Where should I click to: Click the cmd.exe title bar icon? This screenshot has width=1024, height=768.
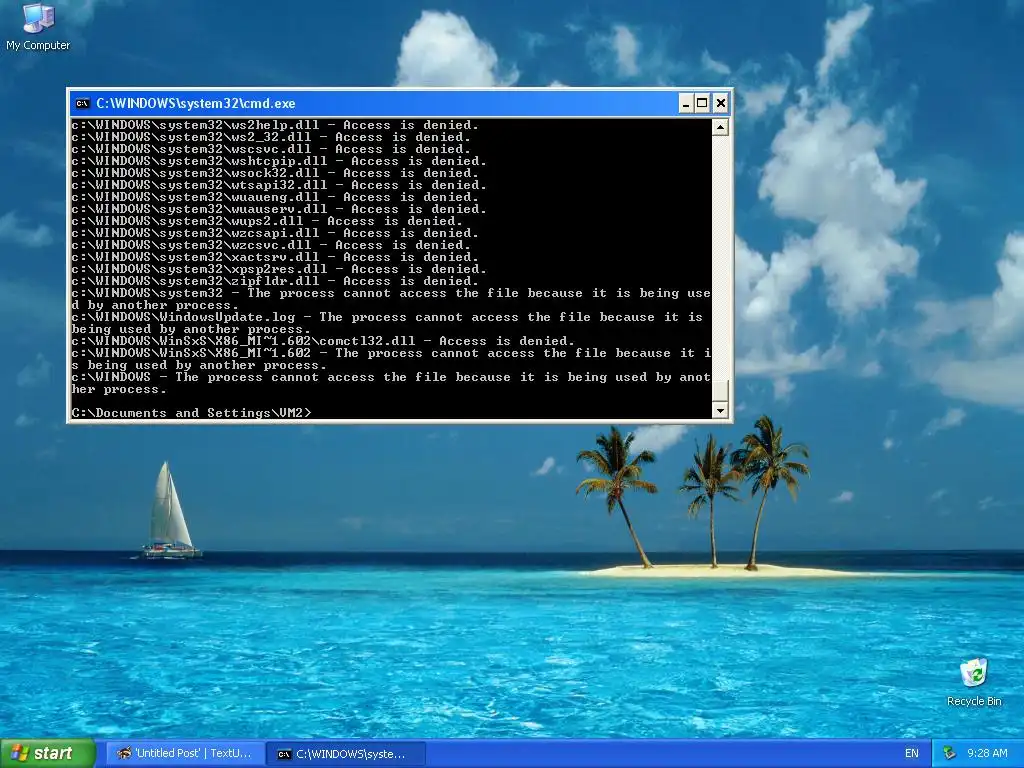[82, 103]
